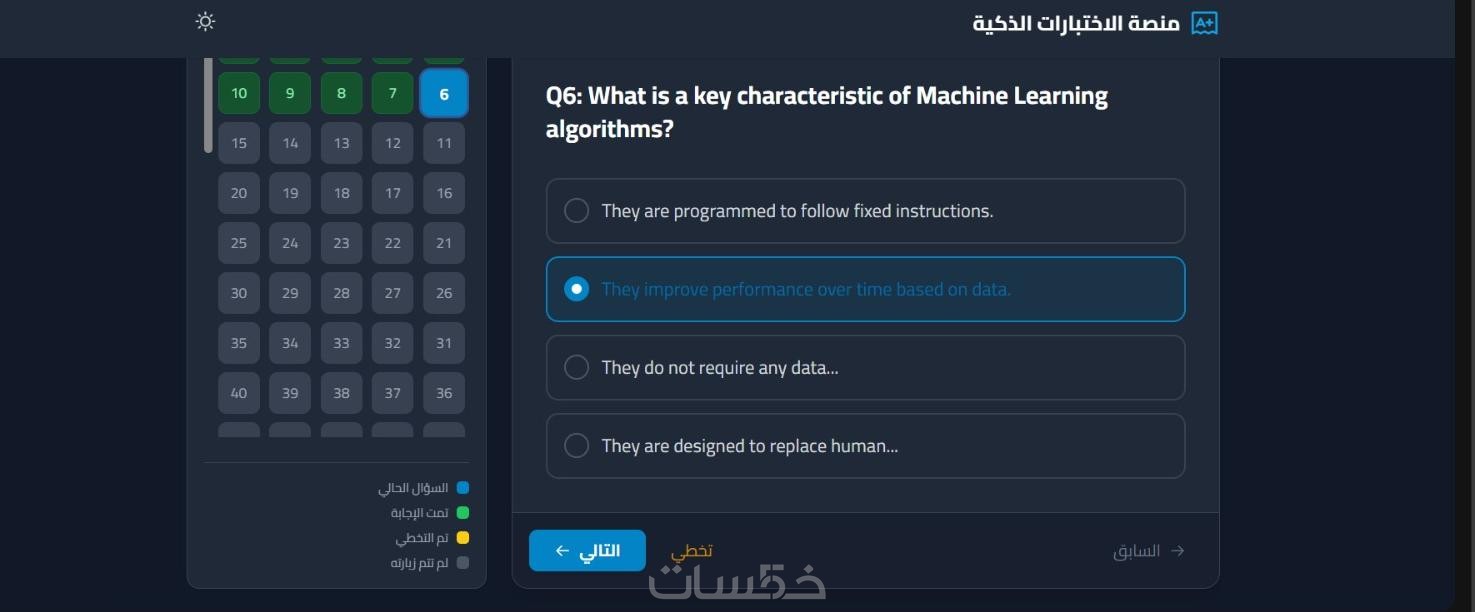Choose radio for 'designed to replace human'
This screenshot has width=1475, height=612.
(577, 445)
